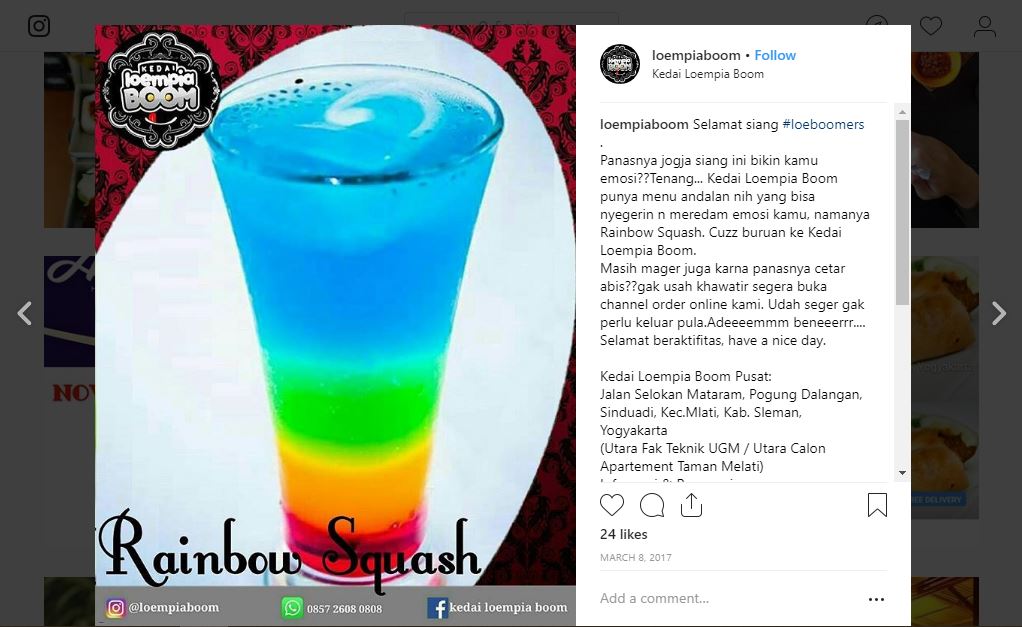The height and width of the screenshot is (627, 1022).
Task: Open the more options three-dot menu
Action: coord(877,599)
